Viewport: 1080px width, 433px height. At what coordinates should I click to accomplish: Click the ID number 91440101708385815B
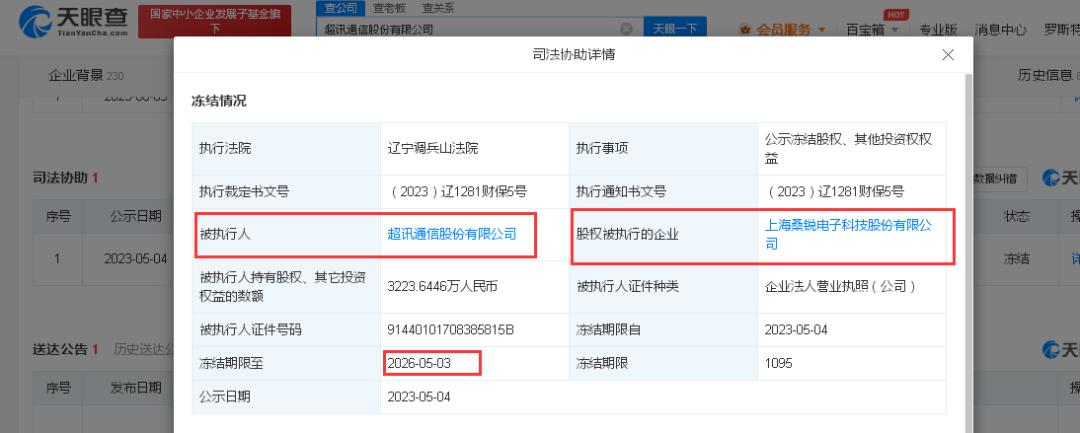coord(450,330)
